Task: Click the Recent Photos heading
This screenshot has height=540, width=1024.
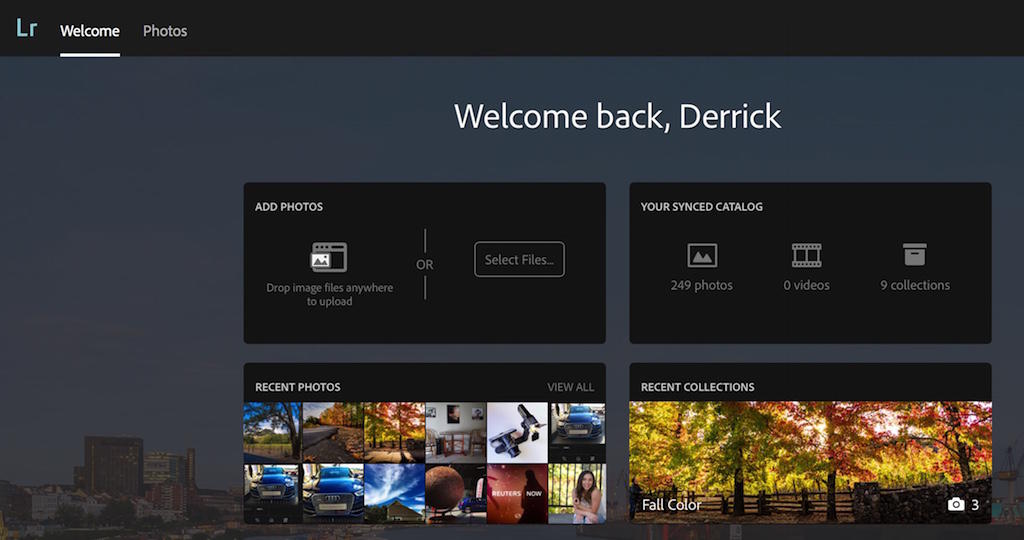Action: tap(298, 387)
